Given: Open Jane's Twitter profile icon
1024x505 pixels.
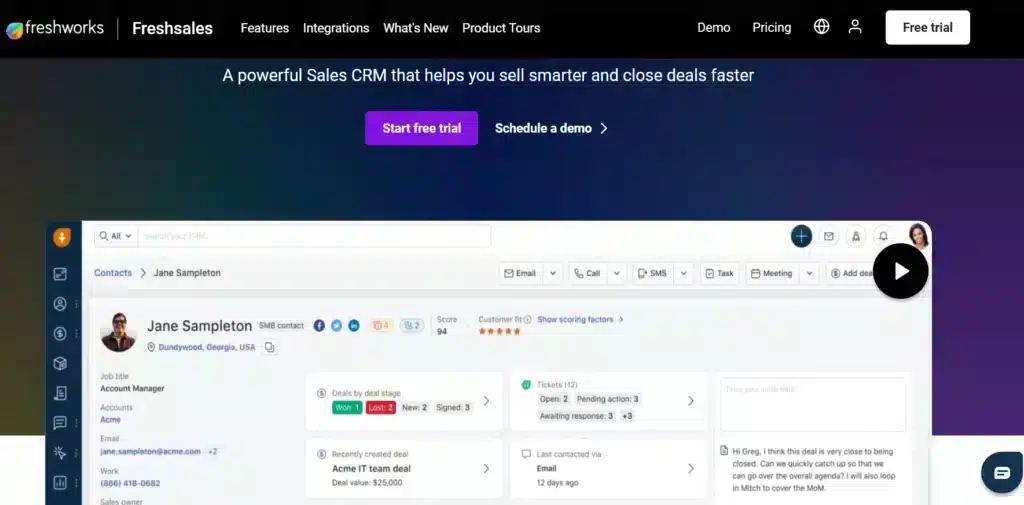Looking at the screenshot, I should (x=336, y=325).
